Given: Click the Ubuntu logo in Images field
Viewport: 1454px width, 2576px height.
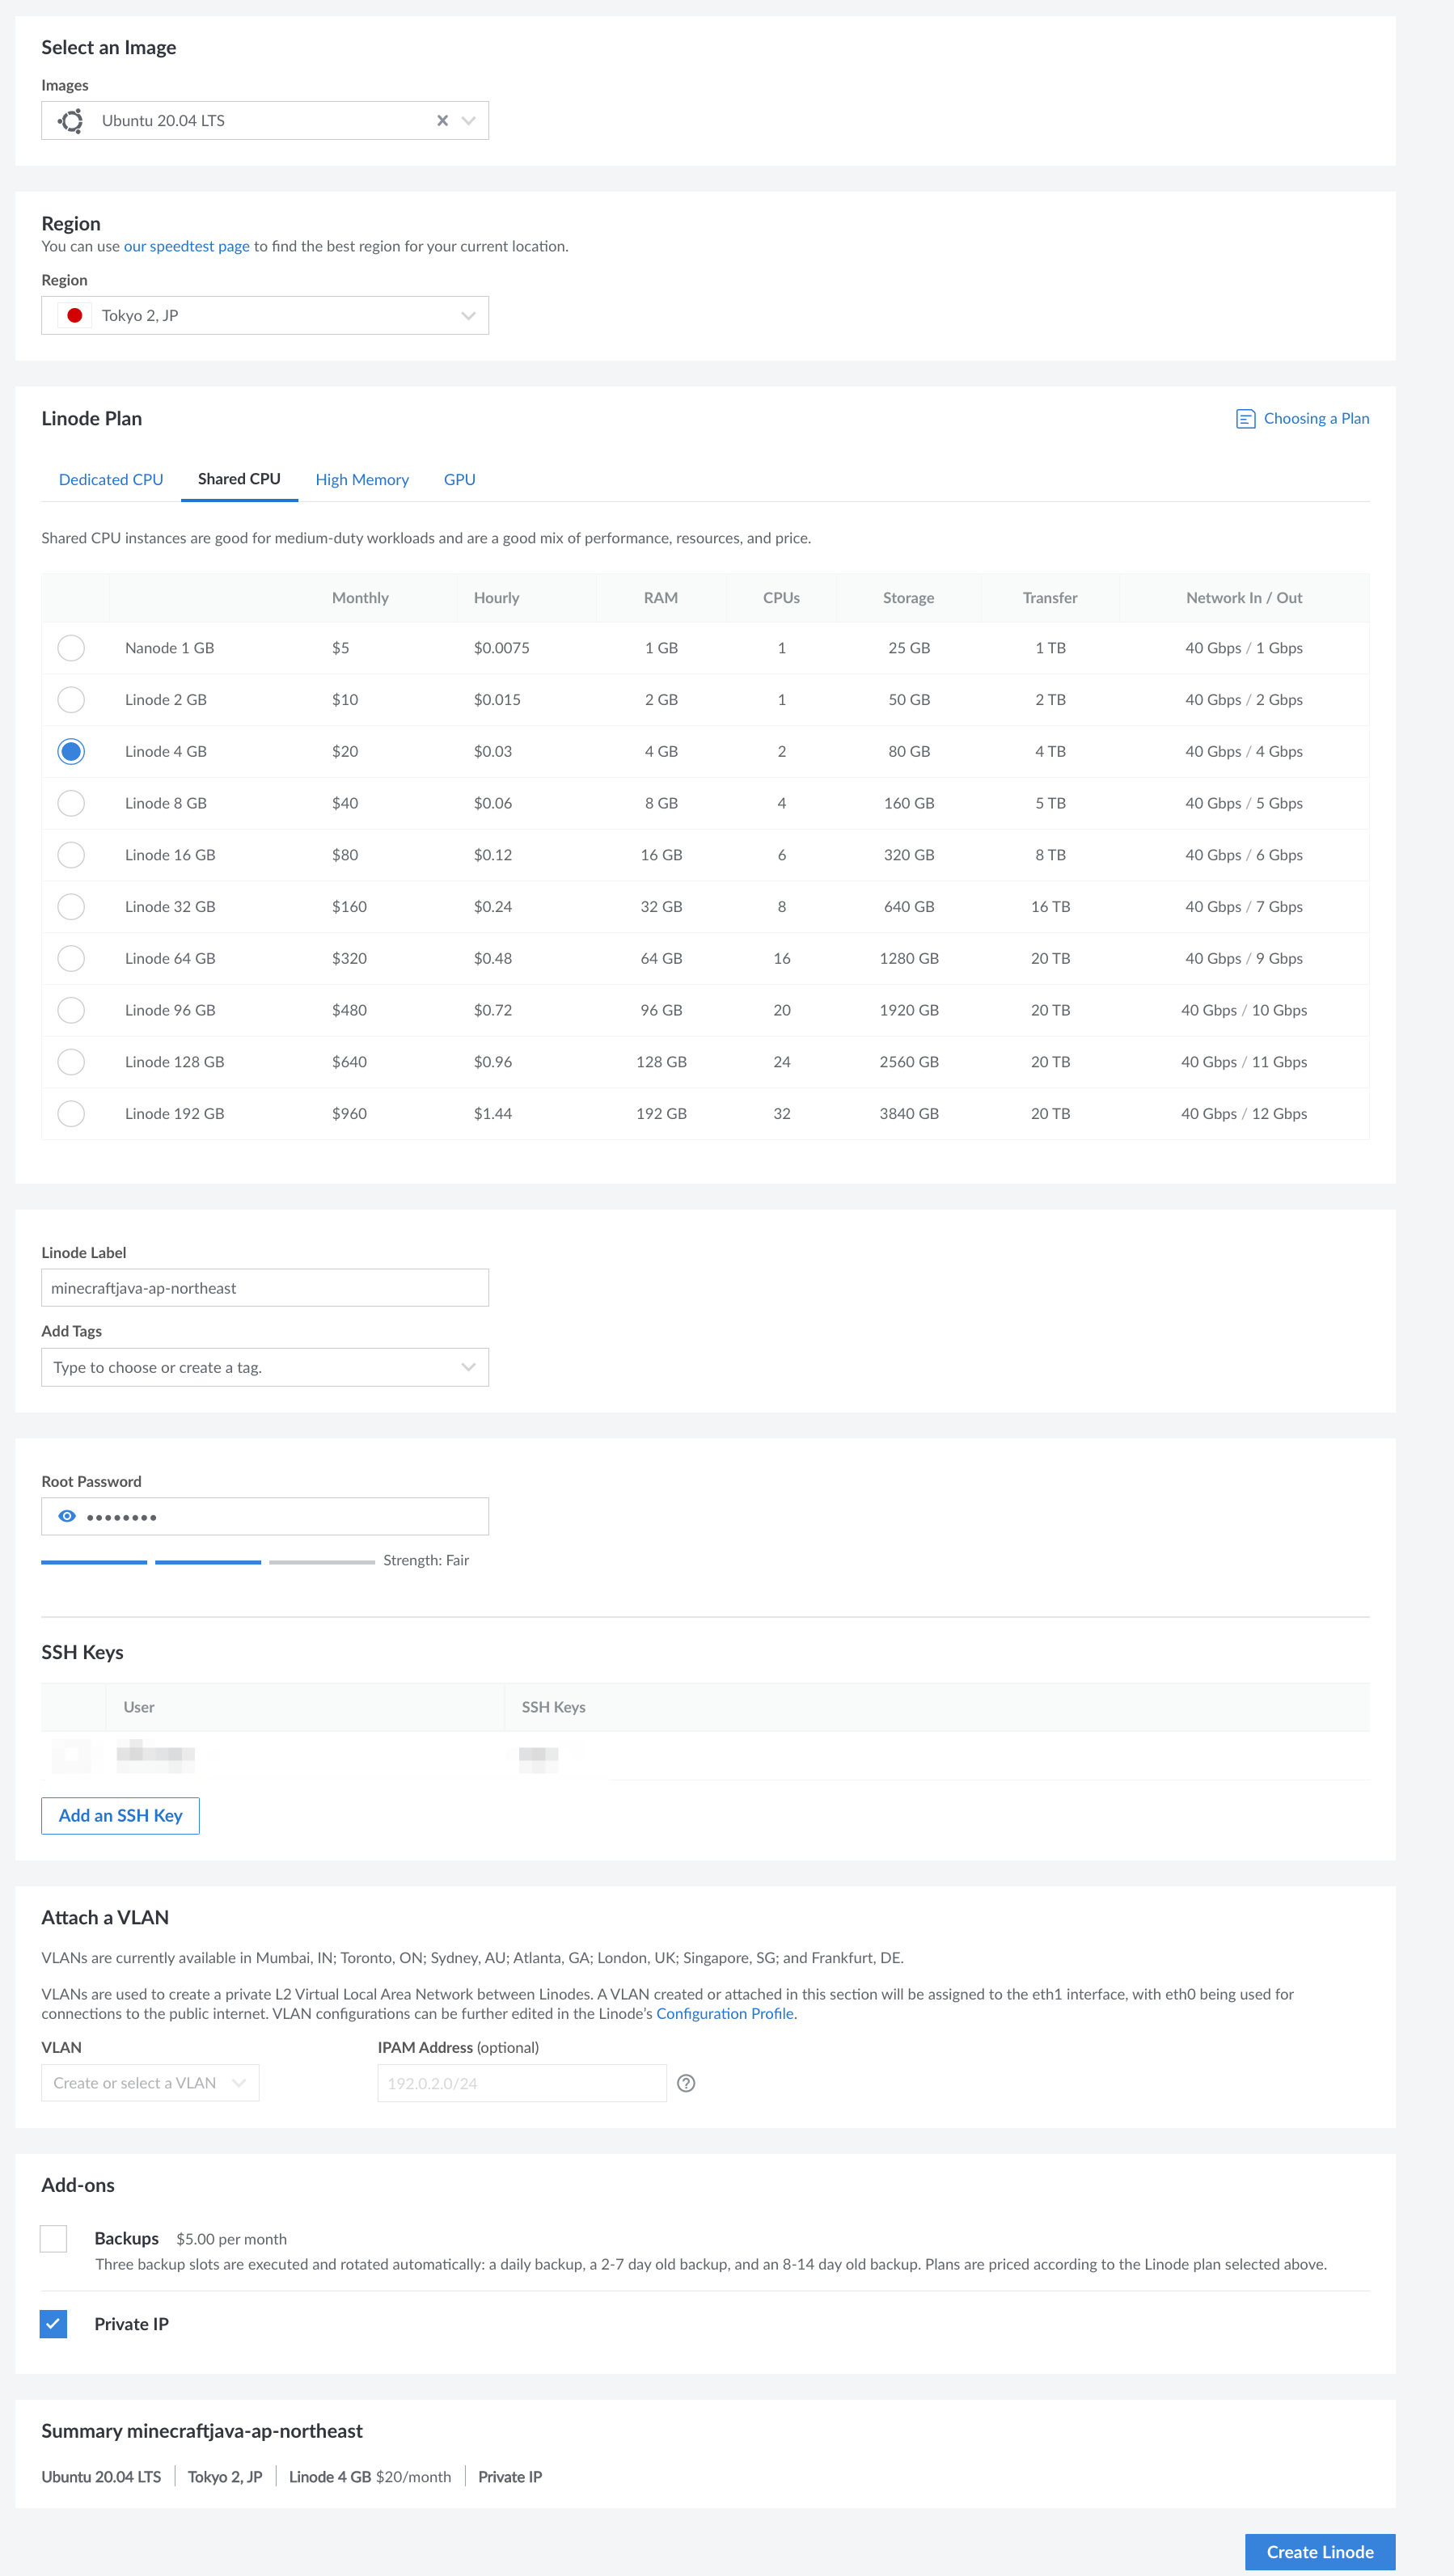Looking at the screenshot, I should coord(71,121).
